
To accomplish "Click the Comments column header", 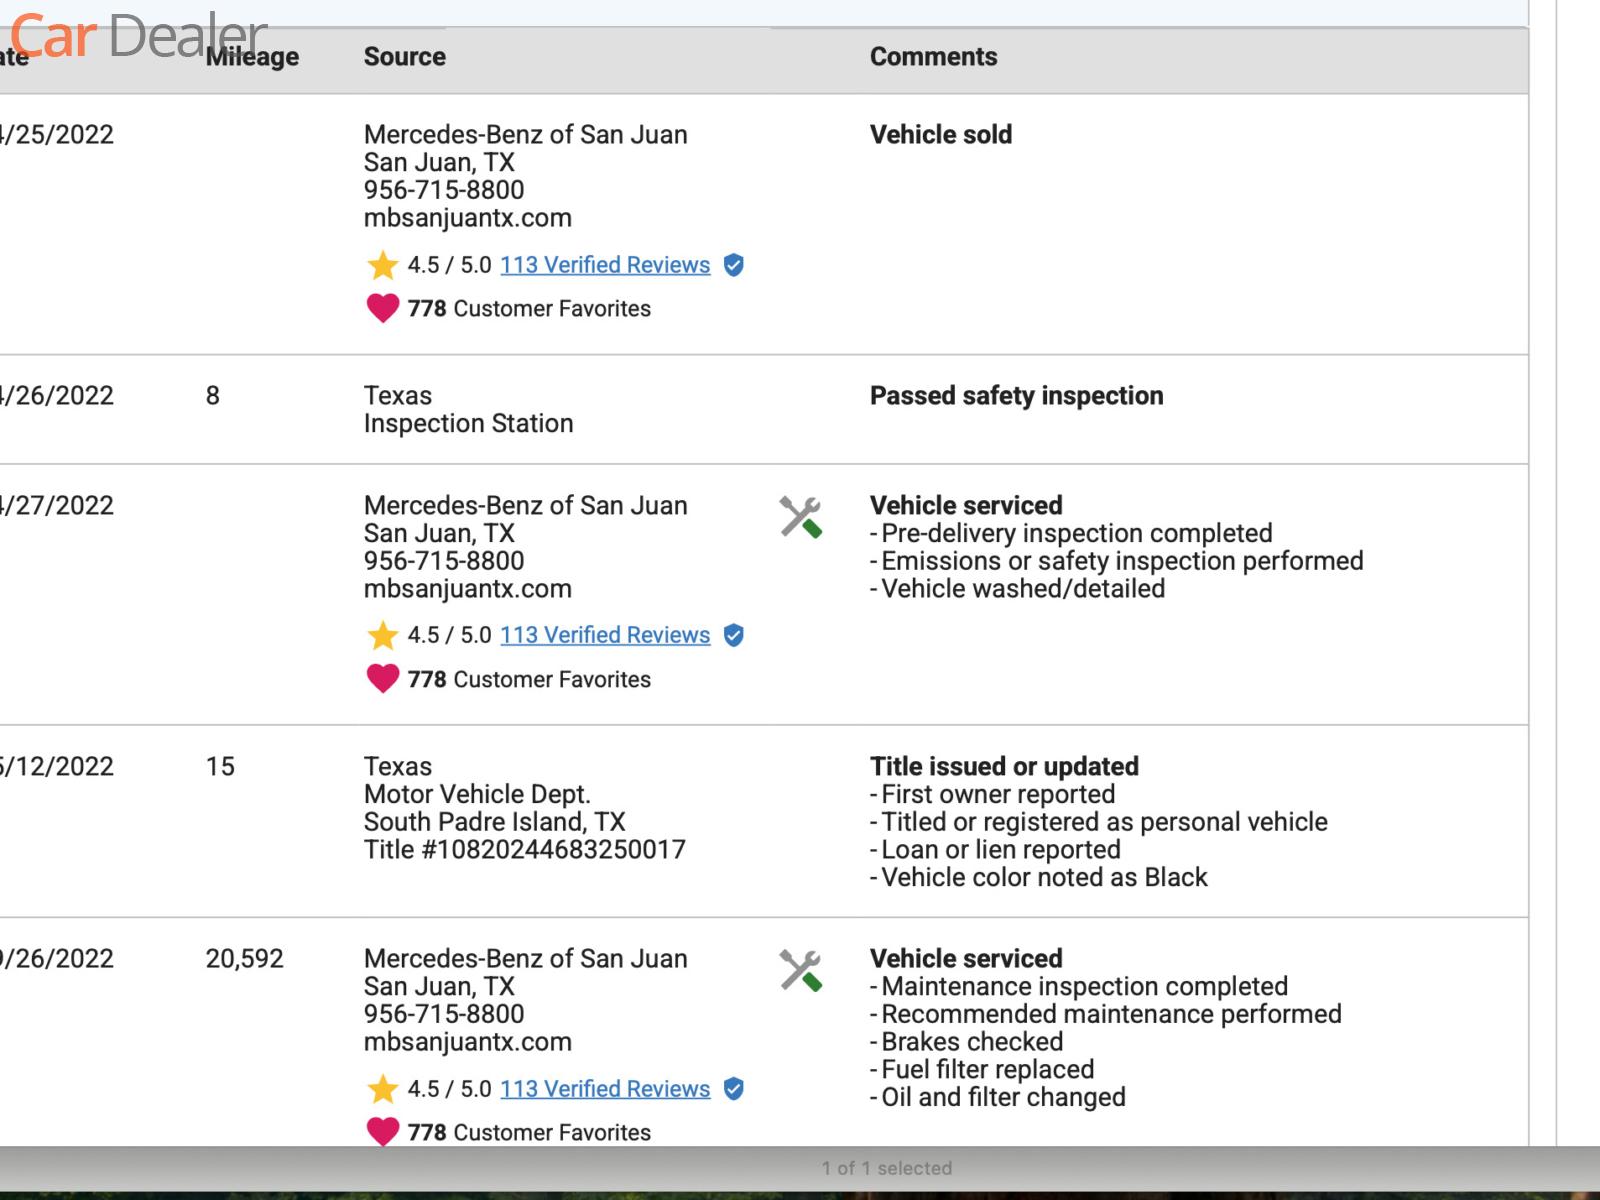I will (933, 57).
